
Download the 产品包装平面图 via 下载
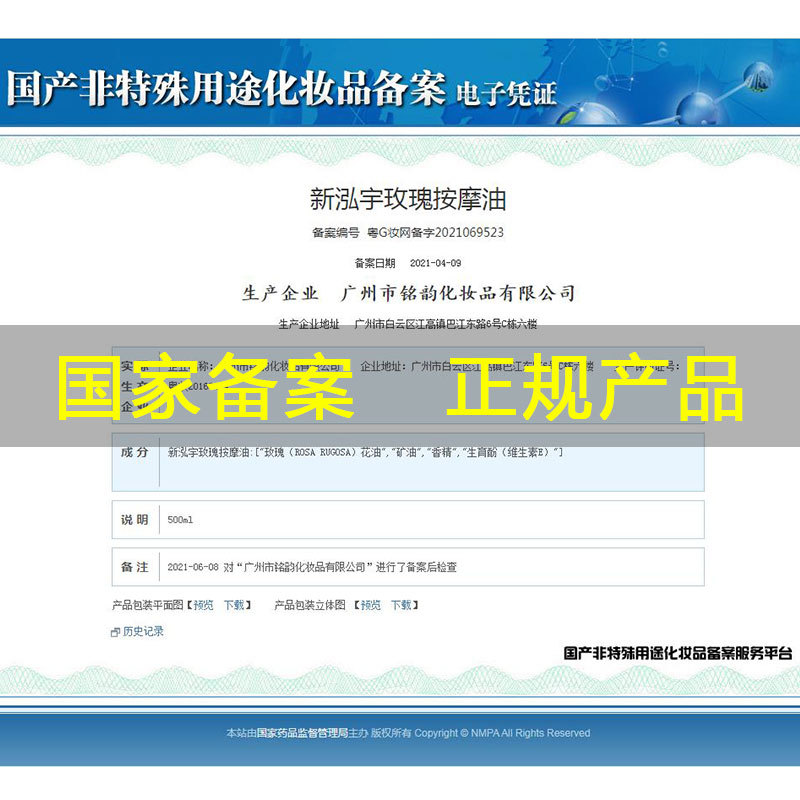pos(234,605)
